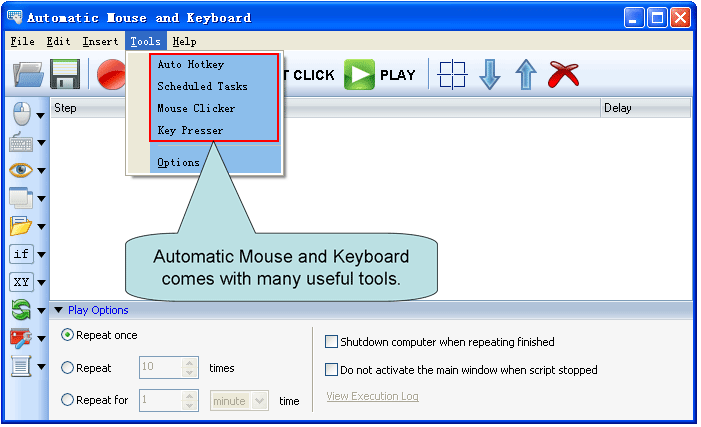Click the app icon in title bar
Viewport: 701px width, 427px height.
pos(15,17)
